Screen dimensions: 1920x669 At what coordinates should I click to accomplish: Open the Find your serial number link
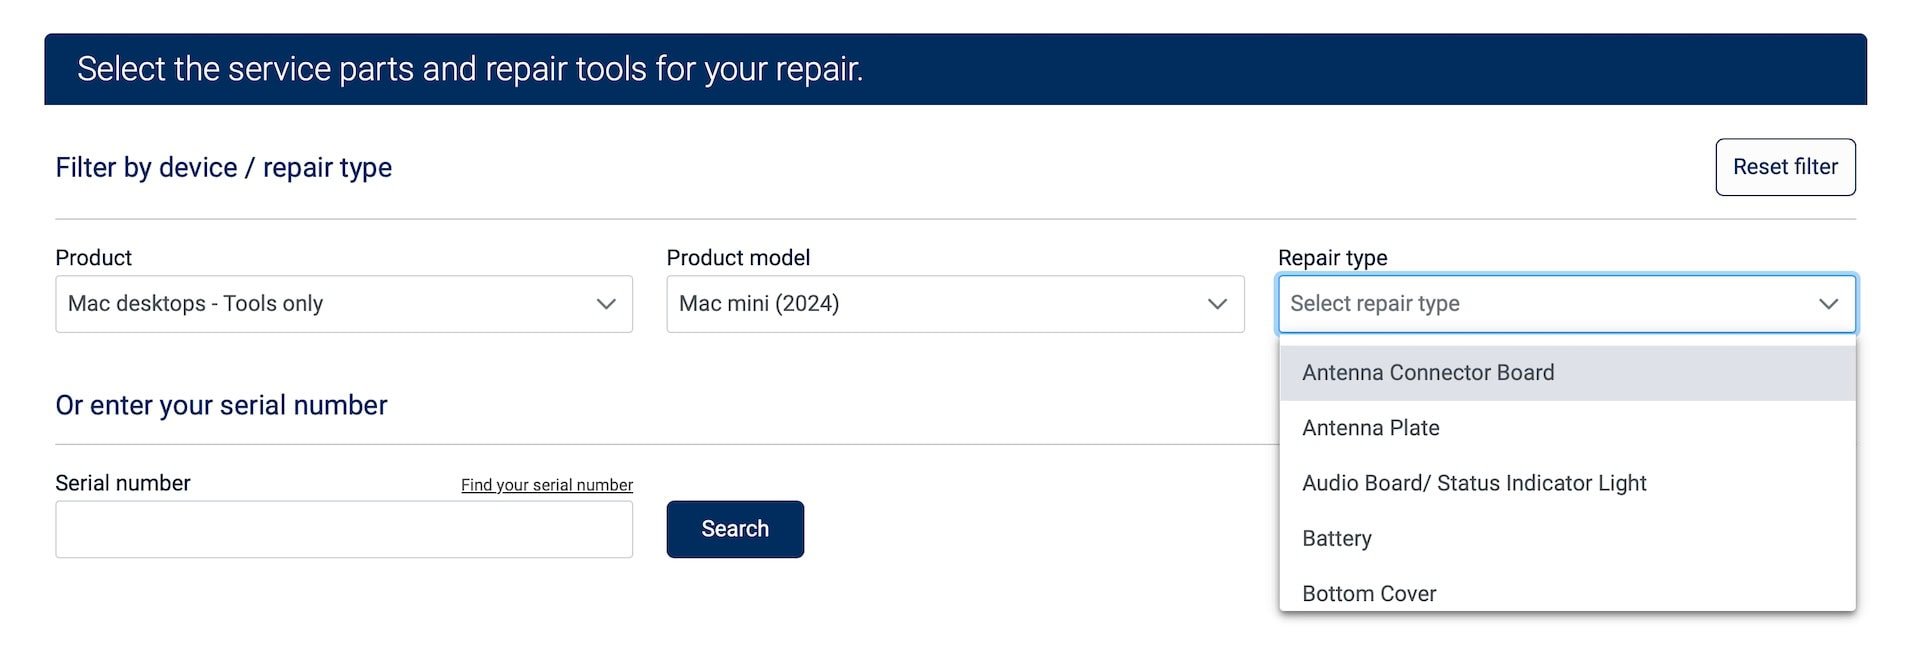(x=547, y=485)
